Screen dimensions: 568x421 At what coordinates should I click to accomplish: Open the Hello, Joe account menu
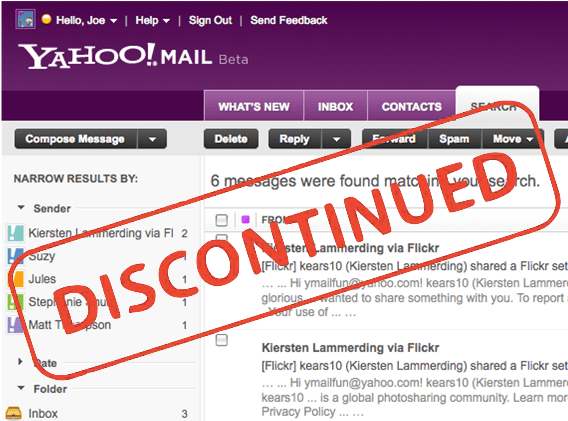click(86, 20)
